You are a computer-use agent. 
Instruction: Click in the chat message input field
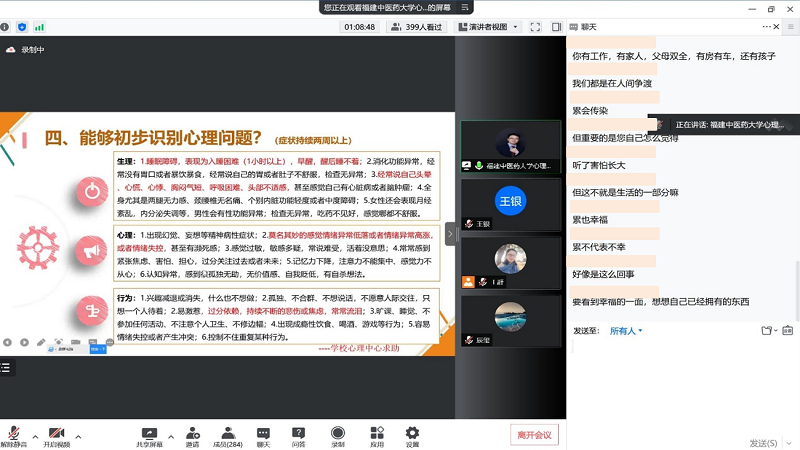pyautogui.click(x=683, y=387)
